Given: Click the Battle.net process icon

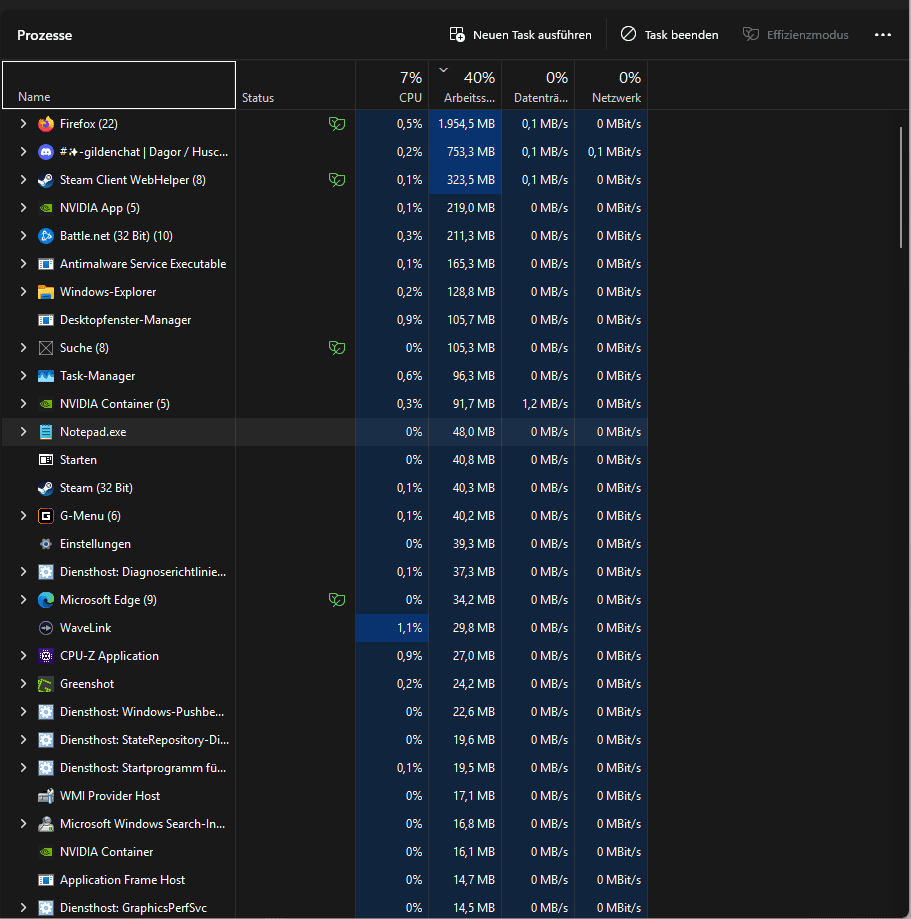Looking at the screenshot, I should 46,236.
